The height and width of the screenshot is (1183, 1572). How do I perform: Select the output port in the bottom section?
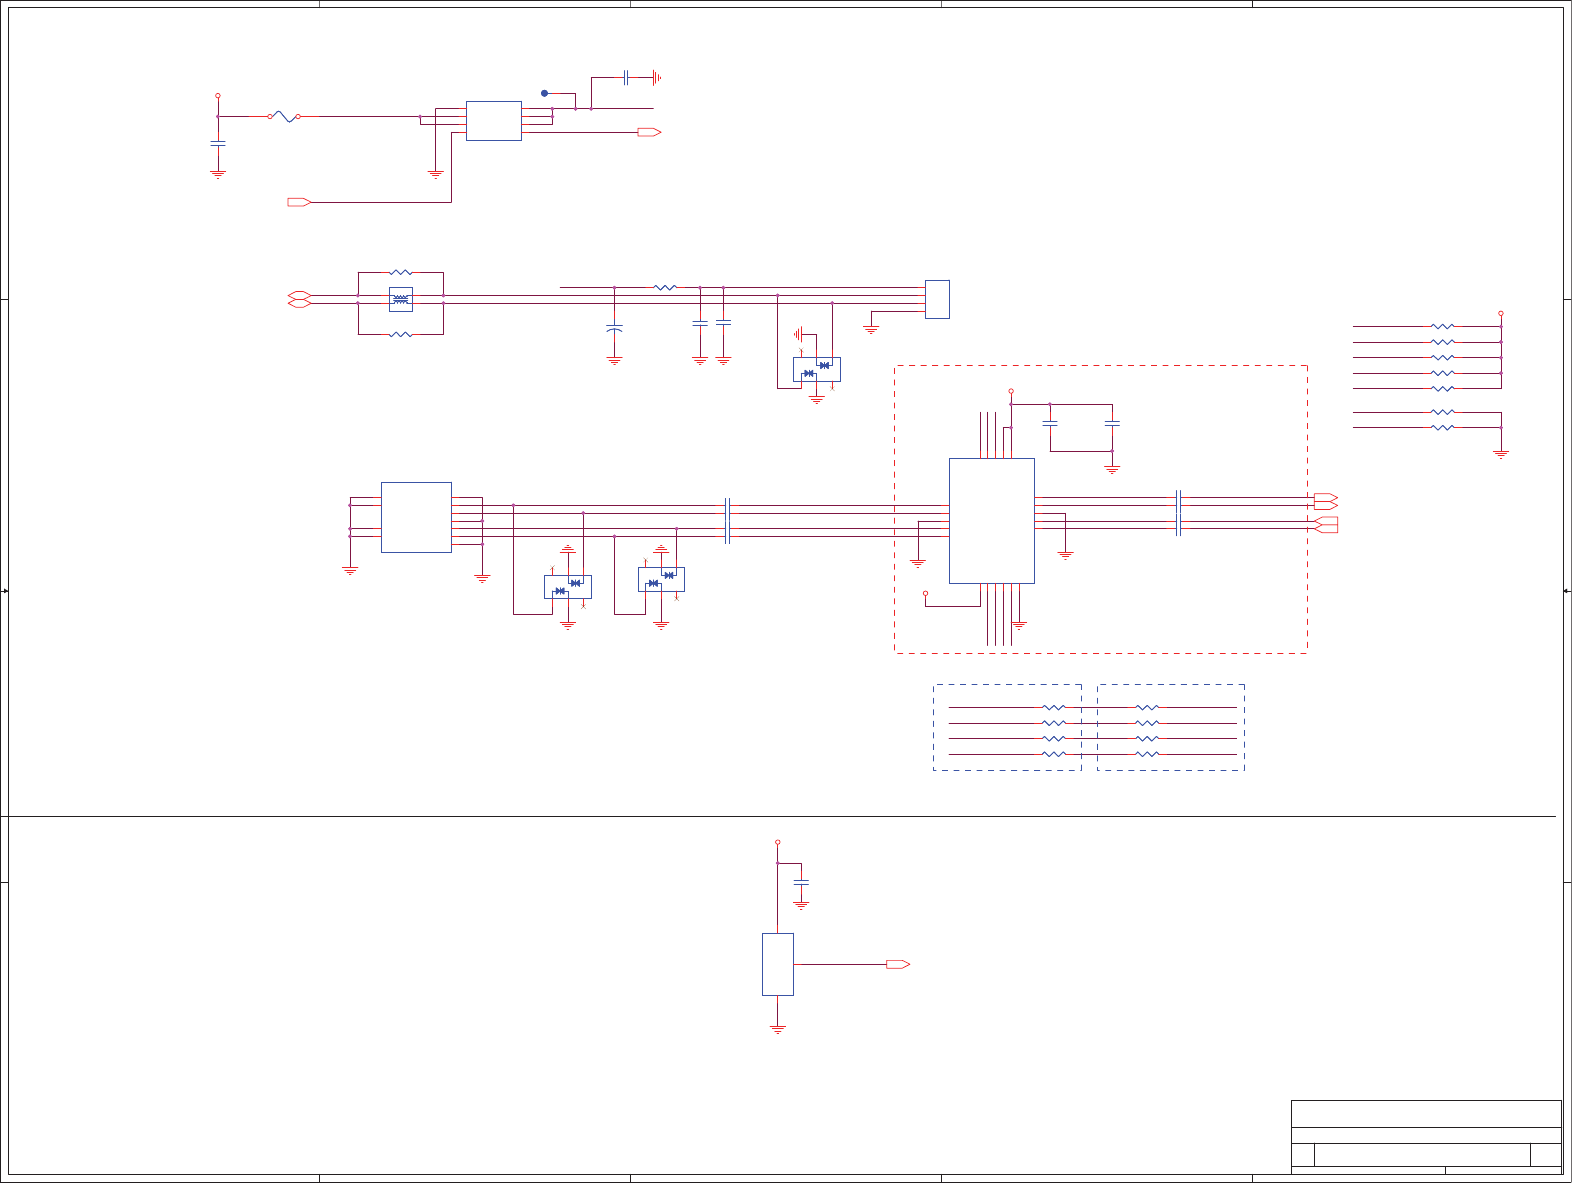point(898,965)
